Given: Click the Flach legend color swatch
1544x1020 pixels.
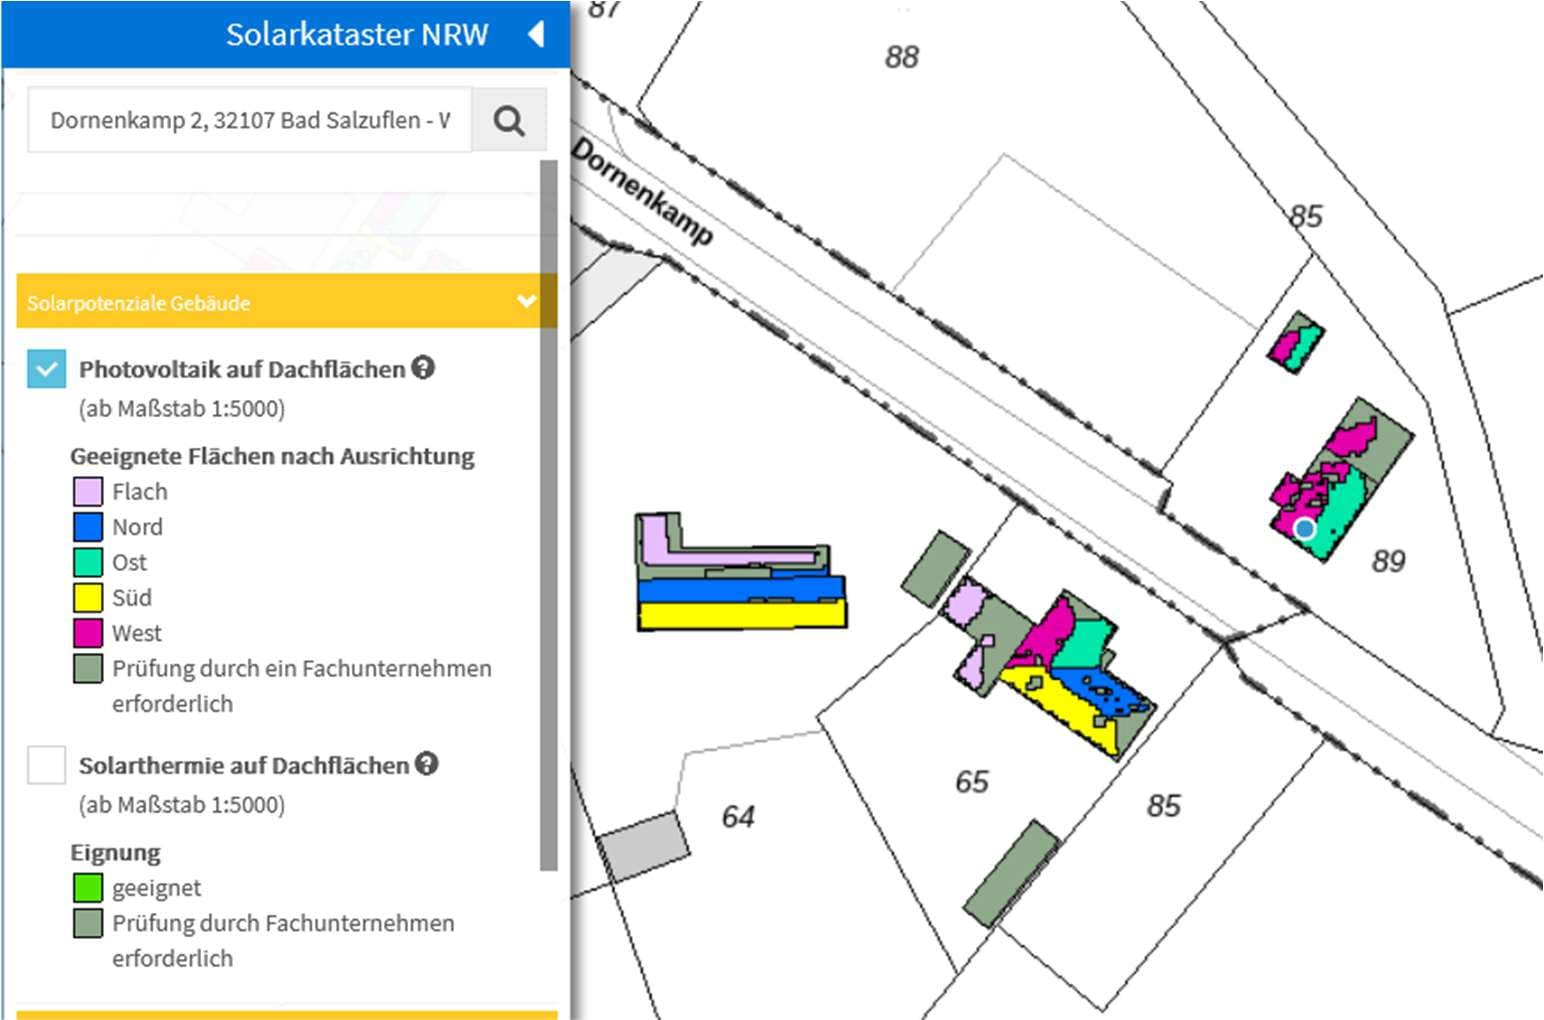Looking at the screenshot, I should pyautogui.click(x=88, y=492).
